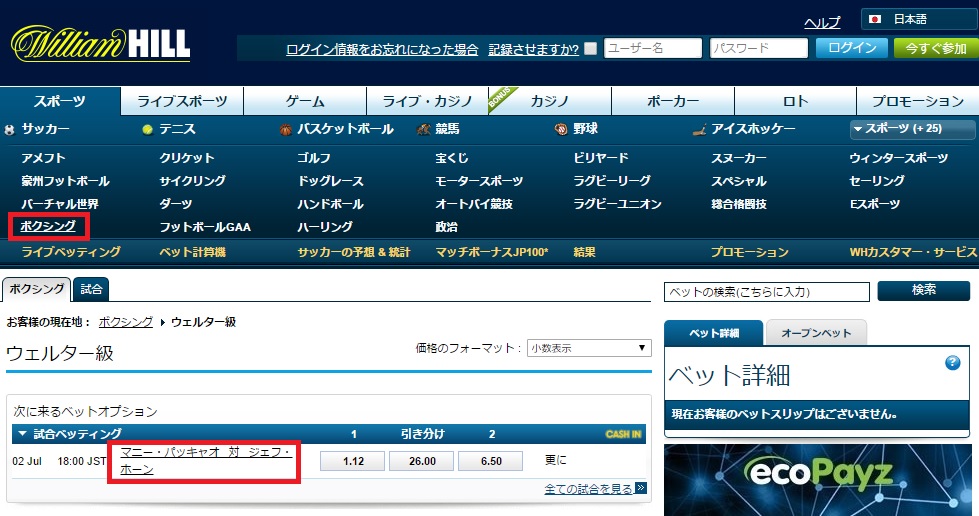Open the ボクシング sports menu link
Screen dimensions: 979x516
48,226
